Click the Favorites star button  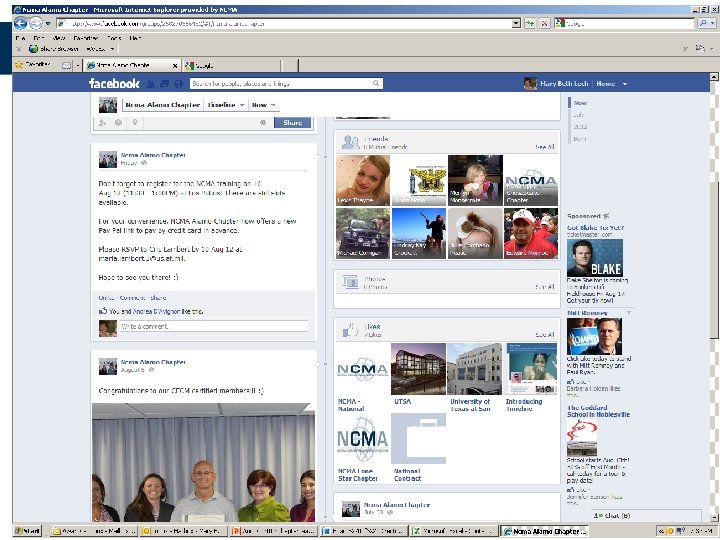[32, 65]
